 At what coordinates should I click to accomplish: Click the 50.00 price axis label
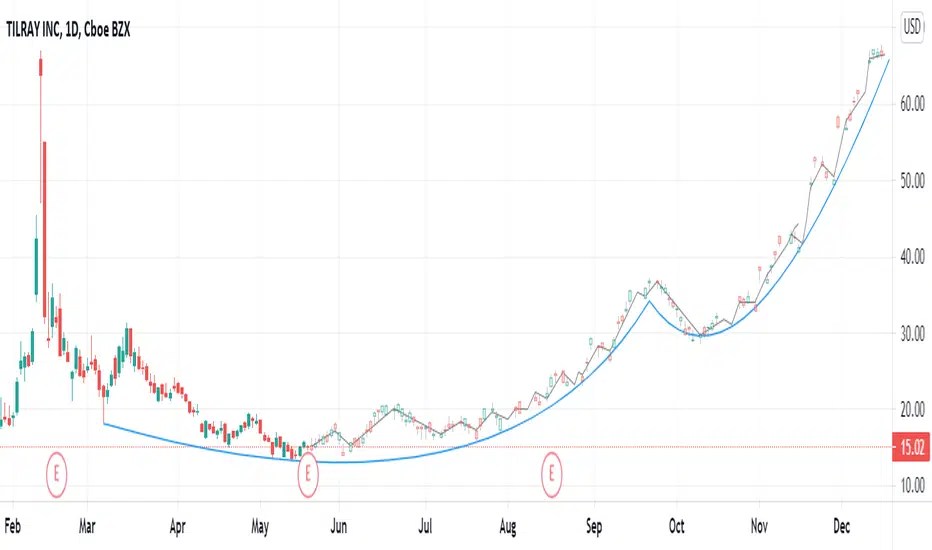pos(912,181)
